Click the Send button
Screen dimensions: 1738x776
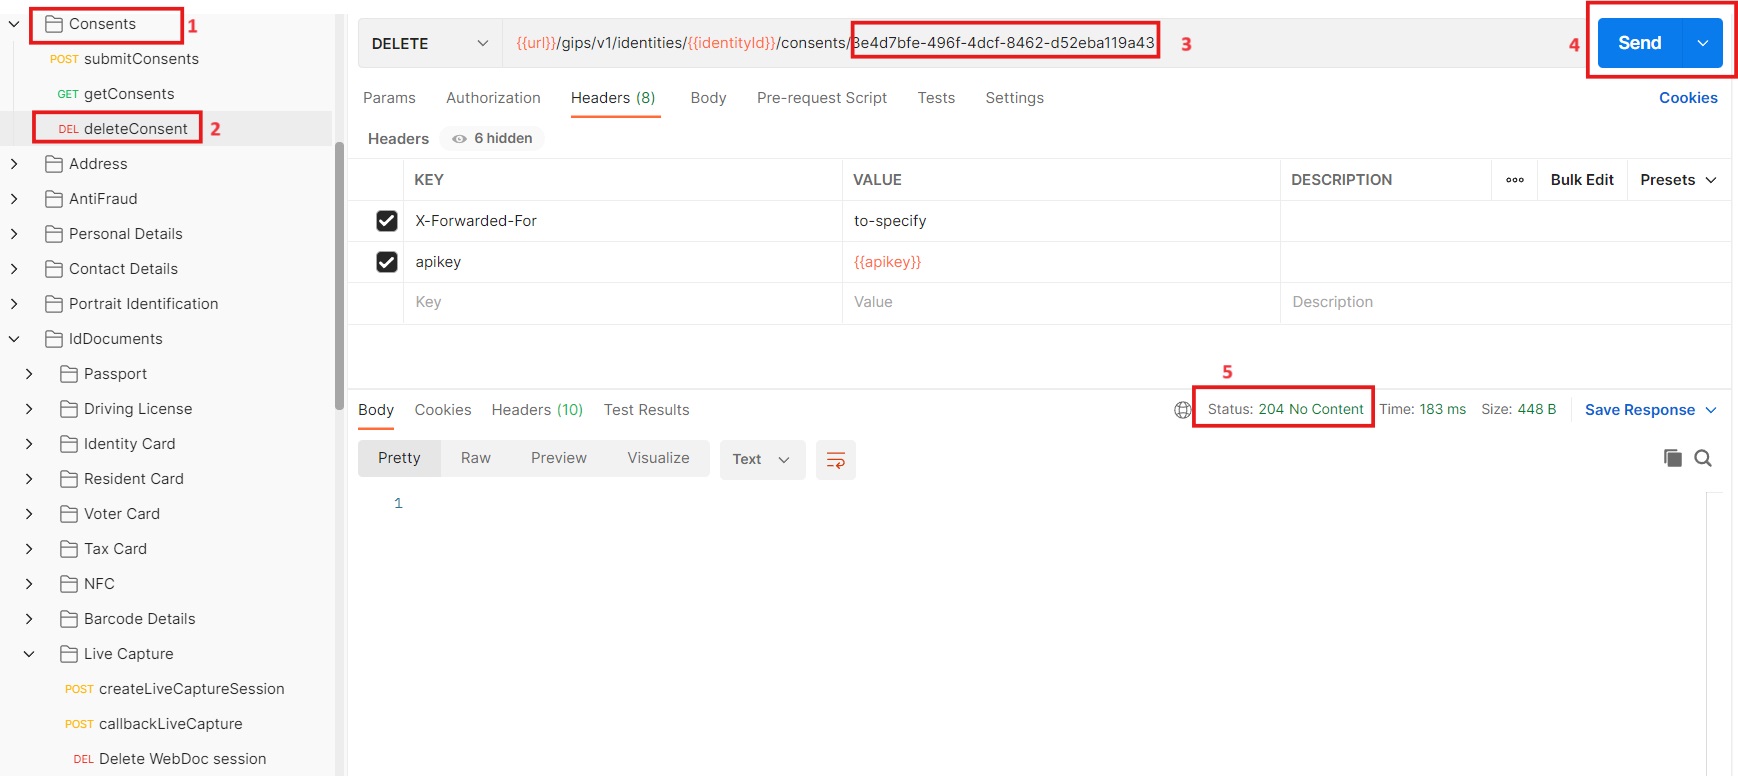[1640, 43]
